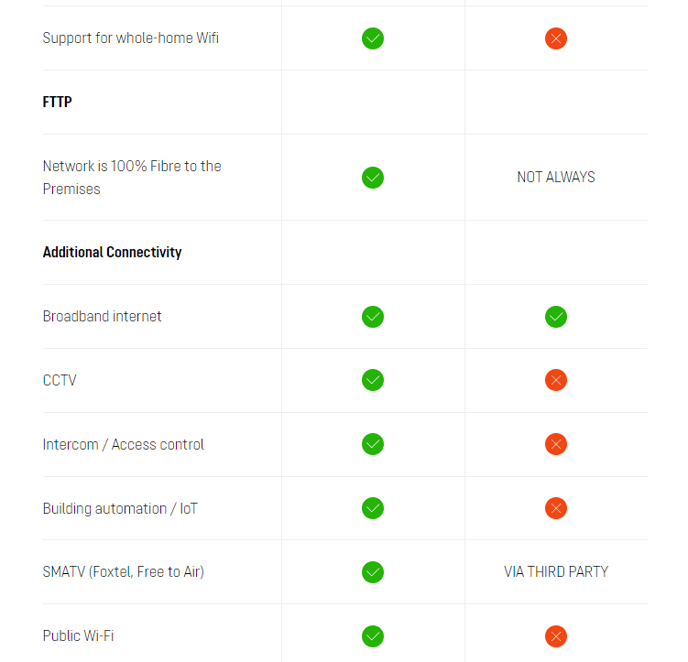The width and height of the screenshot is (688, 662).
Task: Click green checkmark in SMATV row
Action: pos(373,572)
